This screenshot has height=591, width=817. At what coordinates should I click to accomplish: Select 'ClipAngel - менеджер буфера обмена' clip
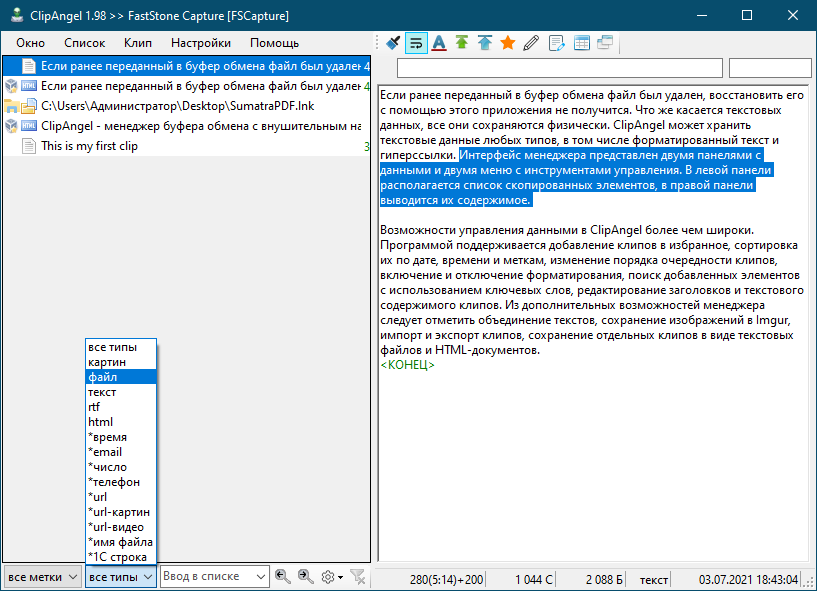[x=187, y=126]
